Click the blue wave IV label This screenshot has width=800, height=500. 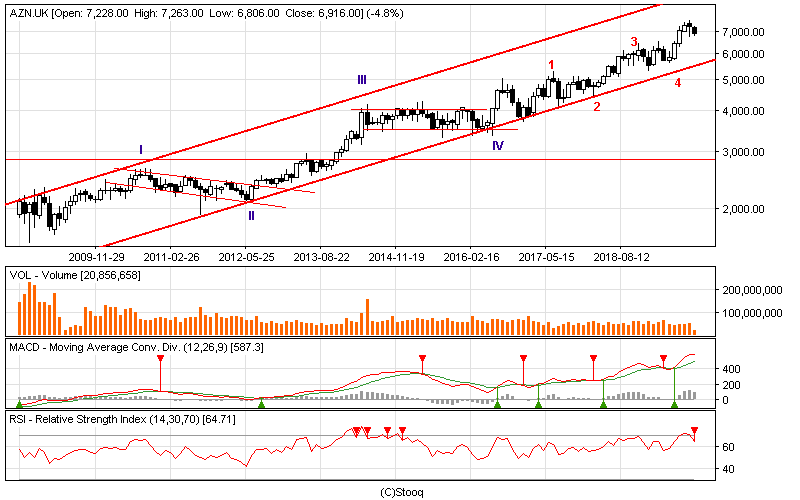tap(498, 145)
